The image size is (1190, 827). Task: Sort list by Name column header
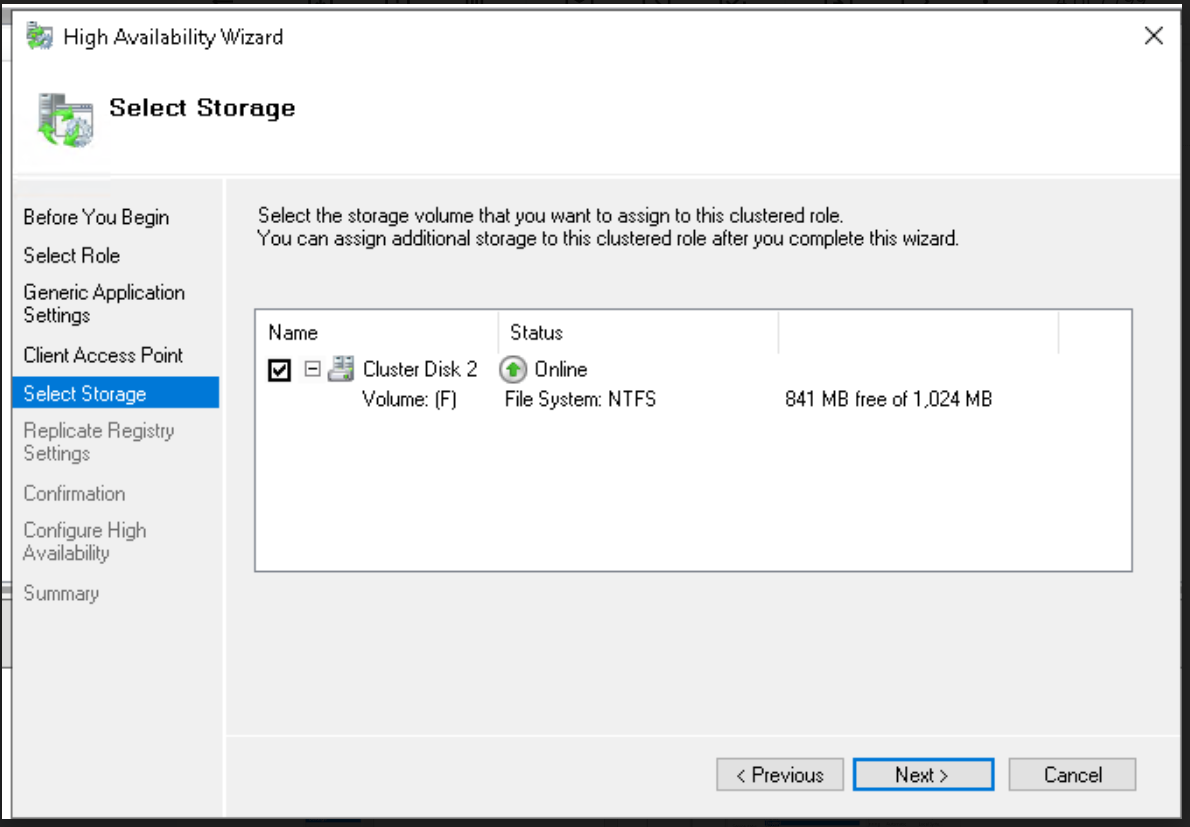293,333
